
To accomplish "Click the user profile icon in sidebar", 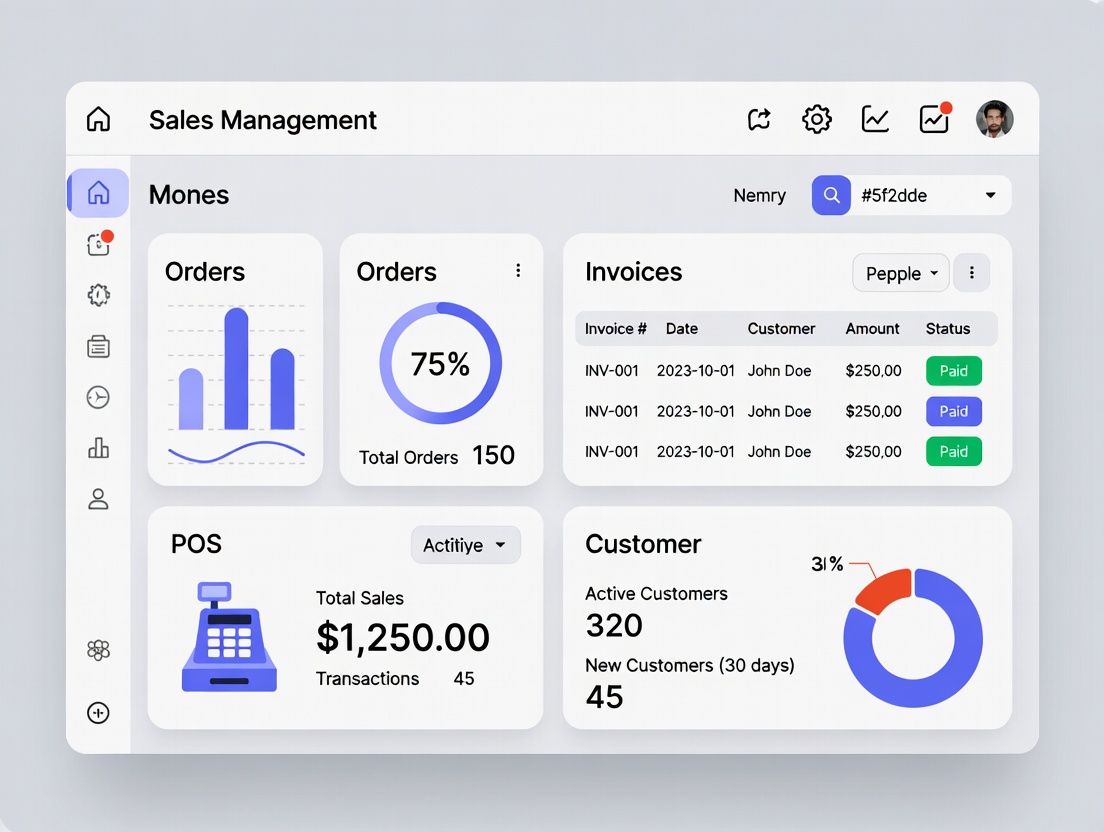I will click(x=98, y=499).
